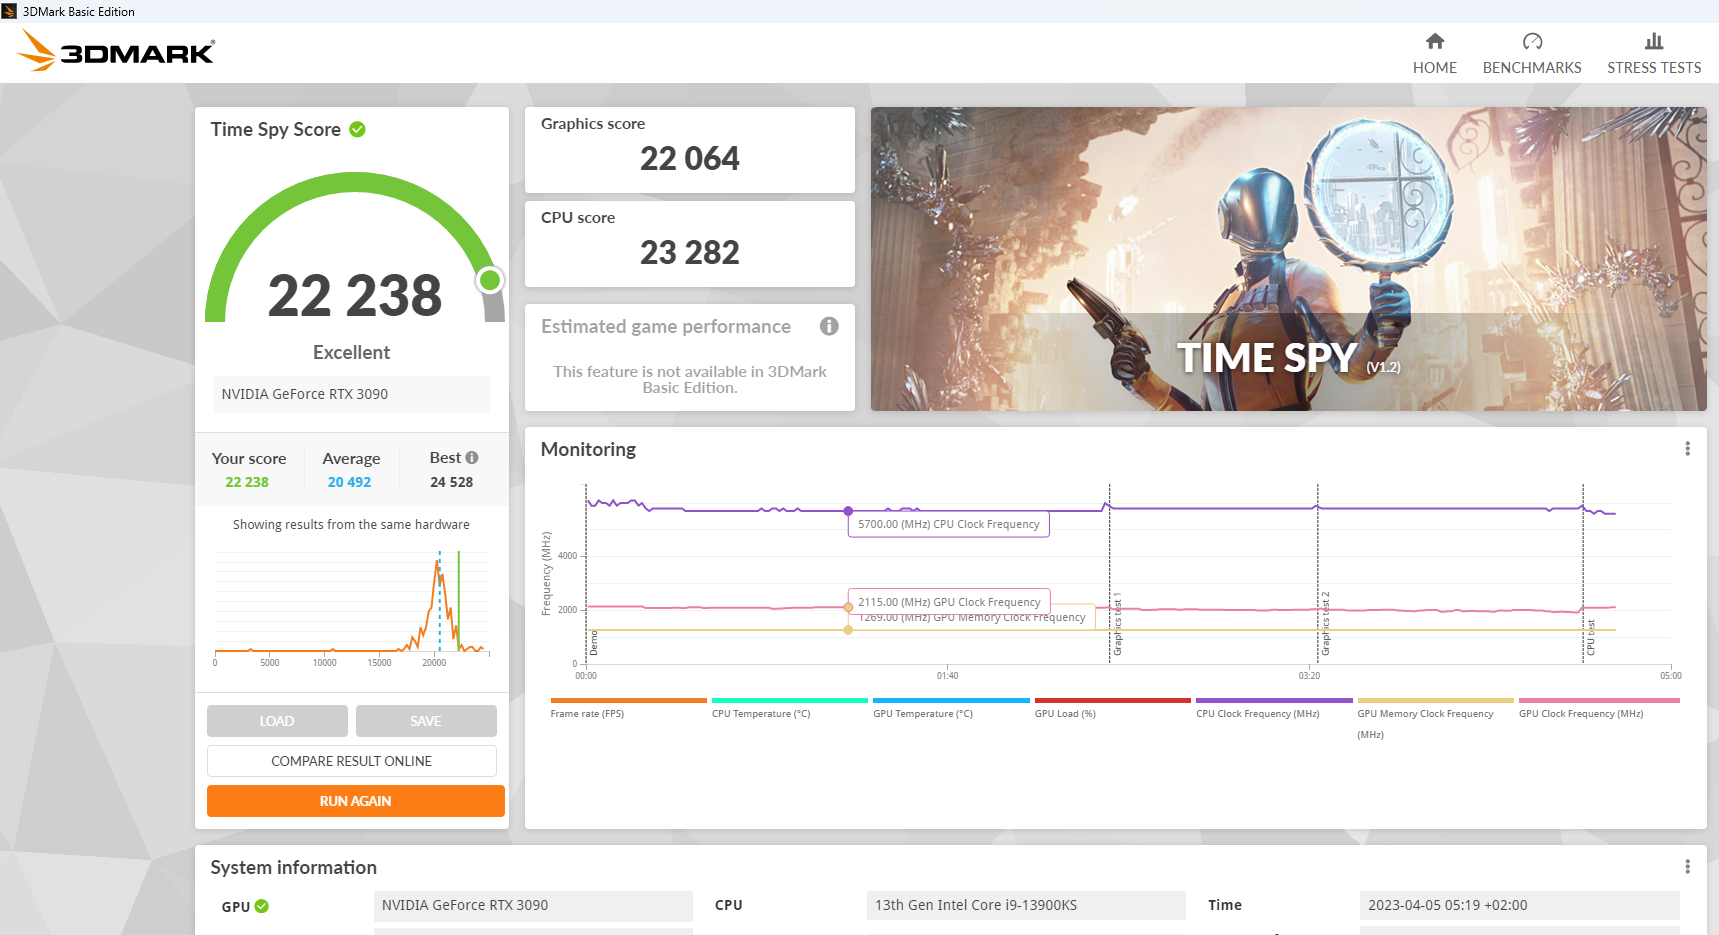The height and width of the screenshot is (935, 1719).
Task: Click the Graphics test 1 marker on chart
Action: pos(1118,624)
